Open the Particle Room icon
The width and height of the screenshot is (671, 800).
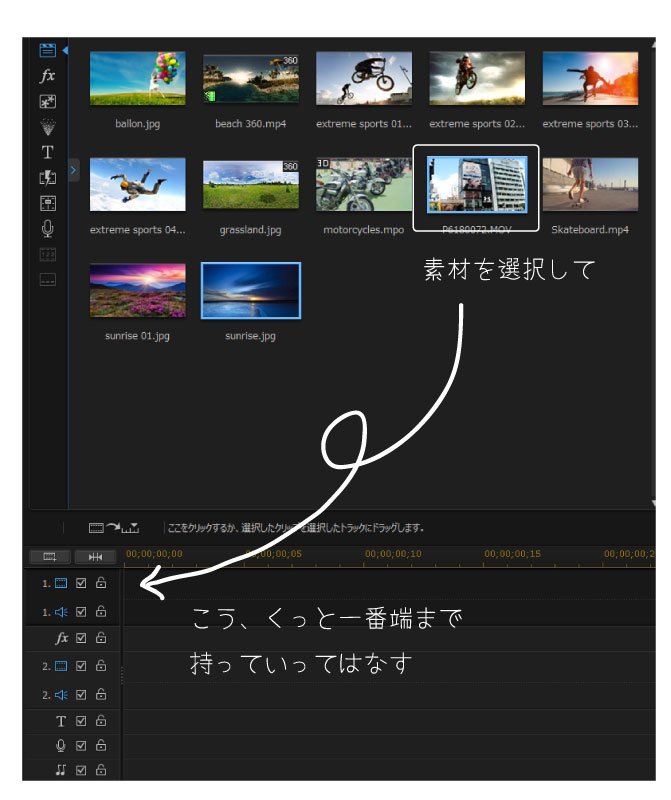tap(47, 127)
